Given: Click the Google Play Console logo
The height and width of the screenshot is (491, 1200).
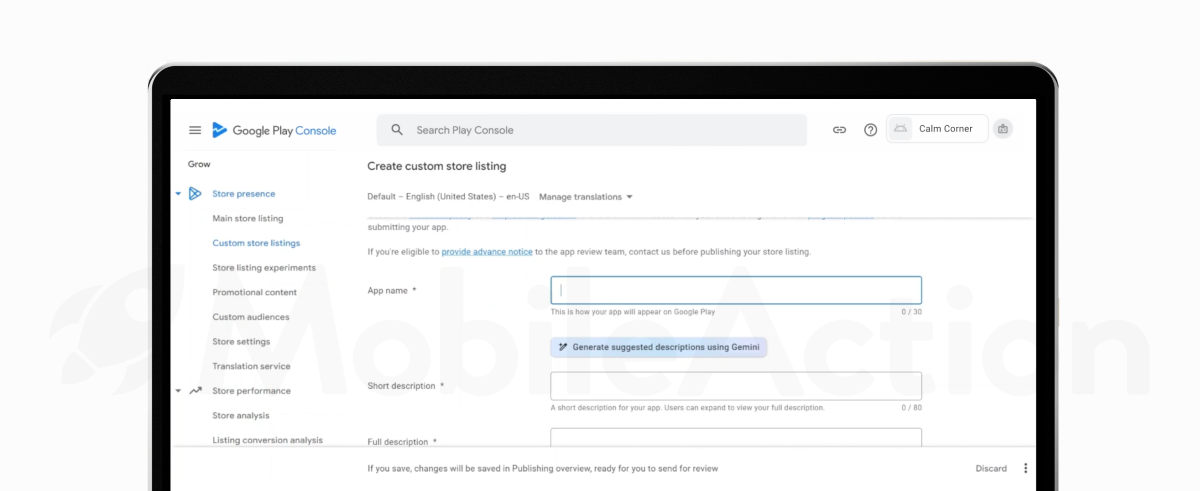Looking at the screenshot, I should coord(274,130).
